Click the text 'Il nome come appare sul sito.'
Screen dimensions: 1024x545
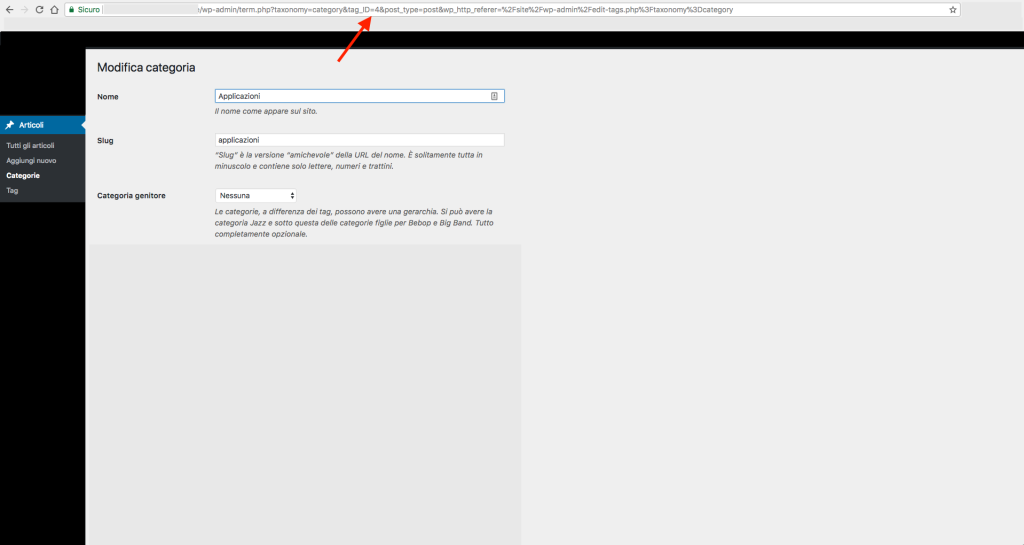coord(266,112)
